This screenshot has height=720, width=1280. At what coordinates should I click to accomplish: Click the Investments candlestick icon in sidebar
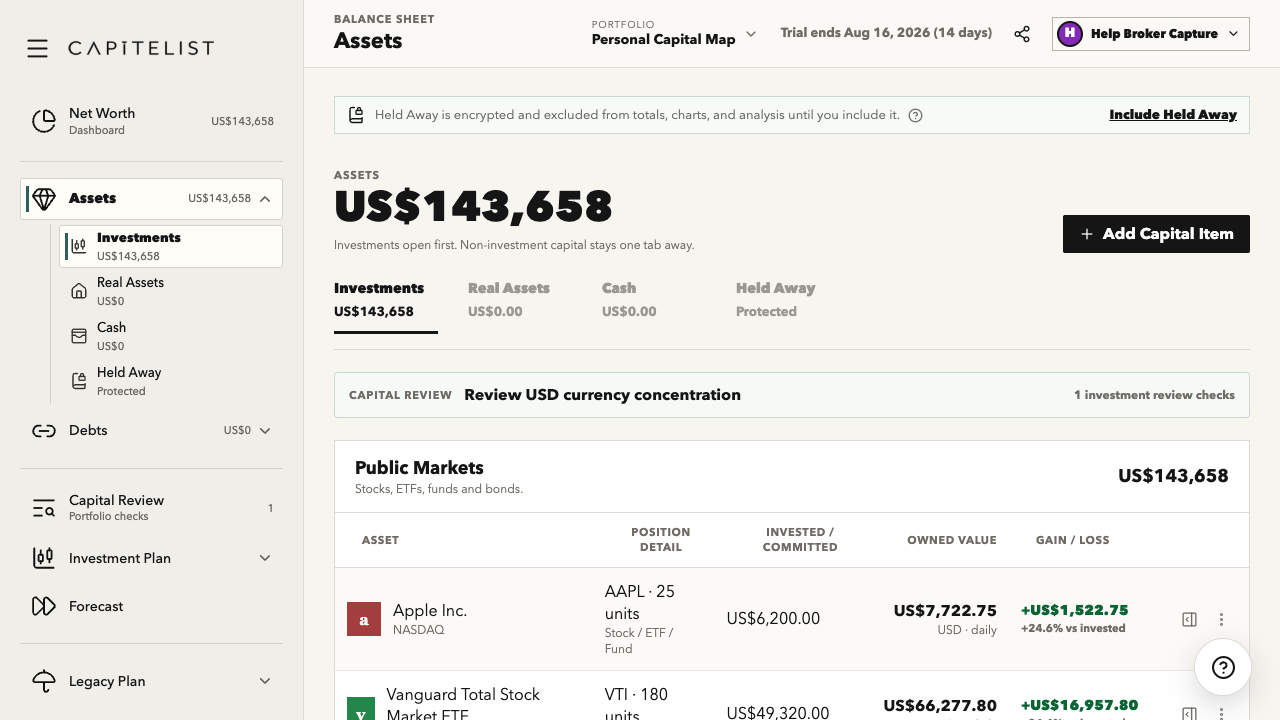coord(79,246)
